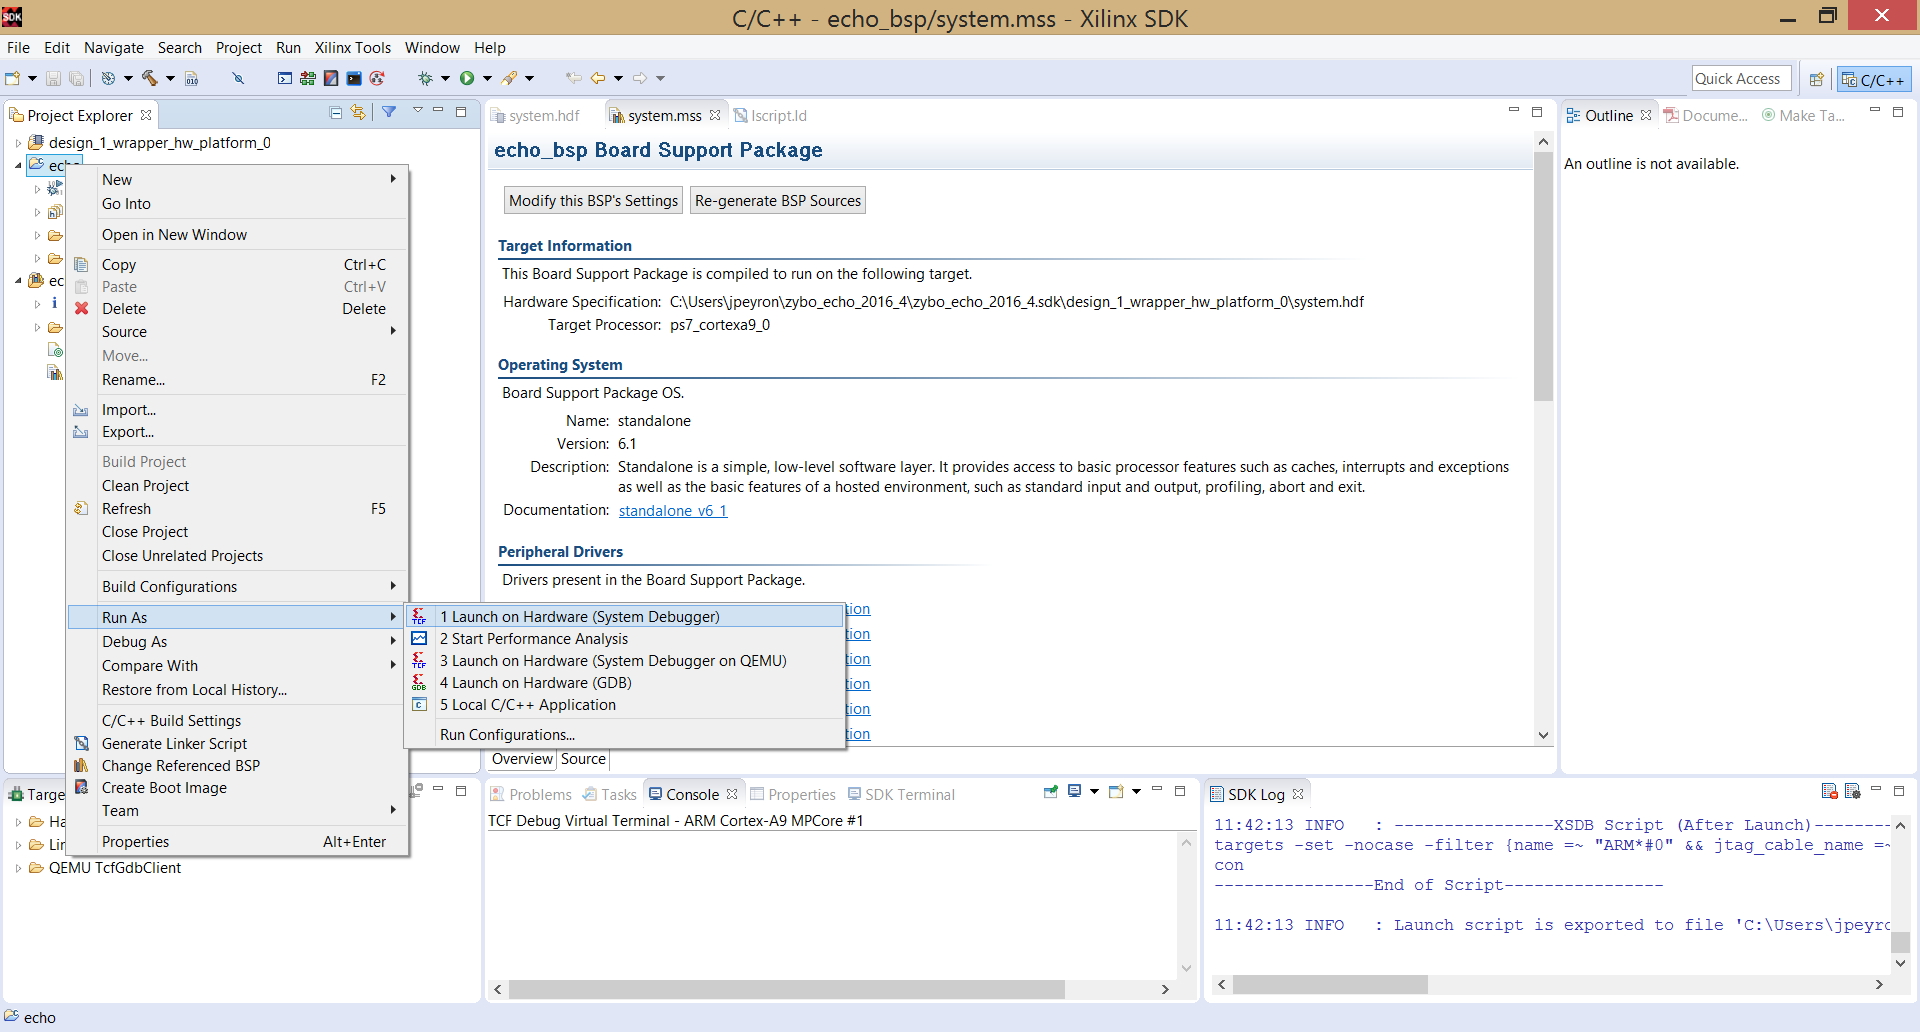Open SDK Log settings gear icon
Viewport: 1920px width, 1032px height.
tap(1852, 792)
